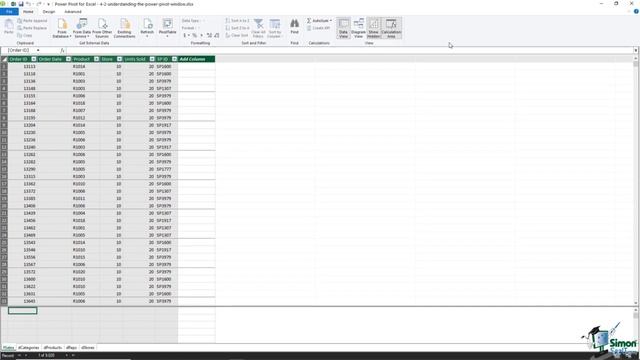Viewport: 640px width, 360px height.
Task: Click the Save icon in quick access toolbar
Action: pyautogui.click(x=21, y=4)
